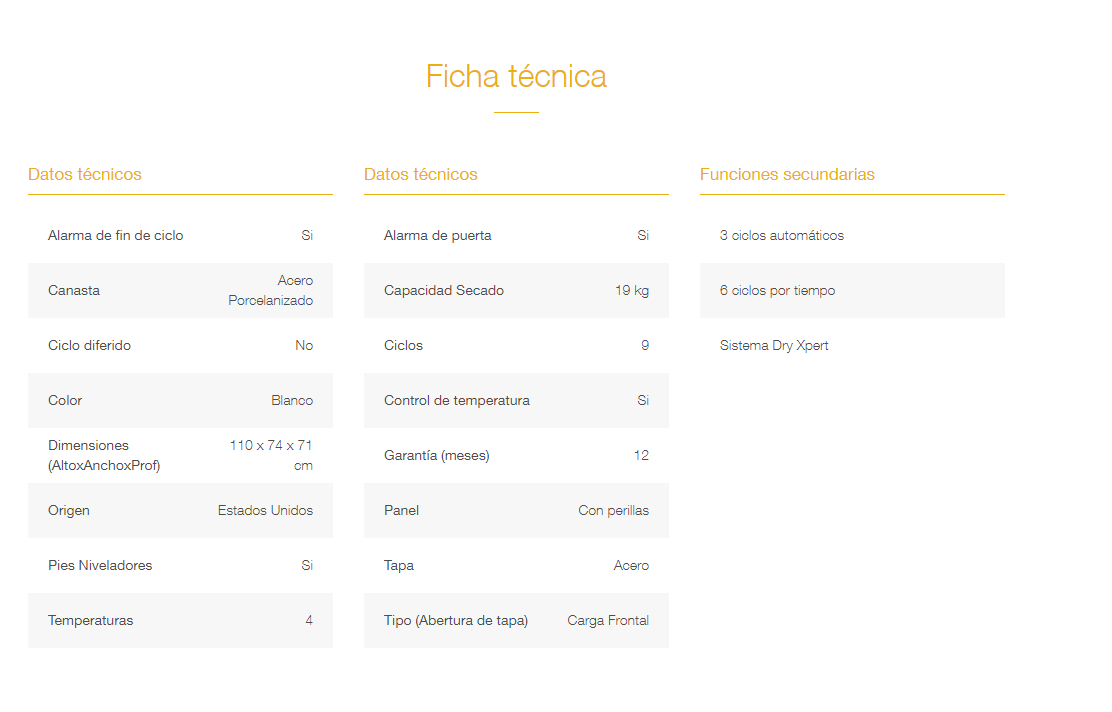Screen dimensions: 1112x712
Task: Select the Dimensiones (AltoxAnchoxProf) row
Action: pos(180,455)
